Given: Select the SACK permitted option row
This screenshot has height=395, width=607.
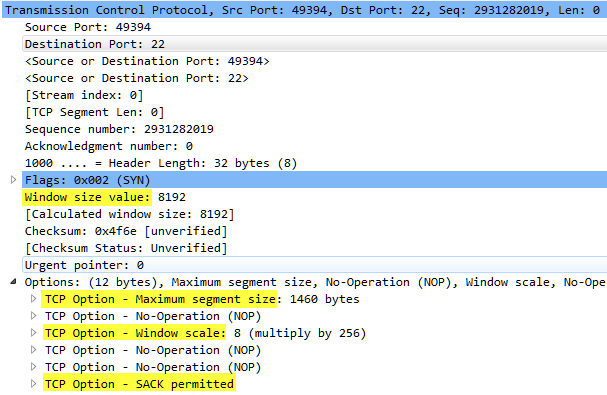Looking at the screenshot, I should point(139,384).
